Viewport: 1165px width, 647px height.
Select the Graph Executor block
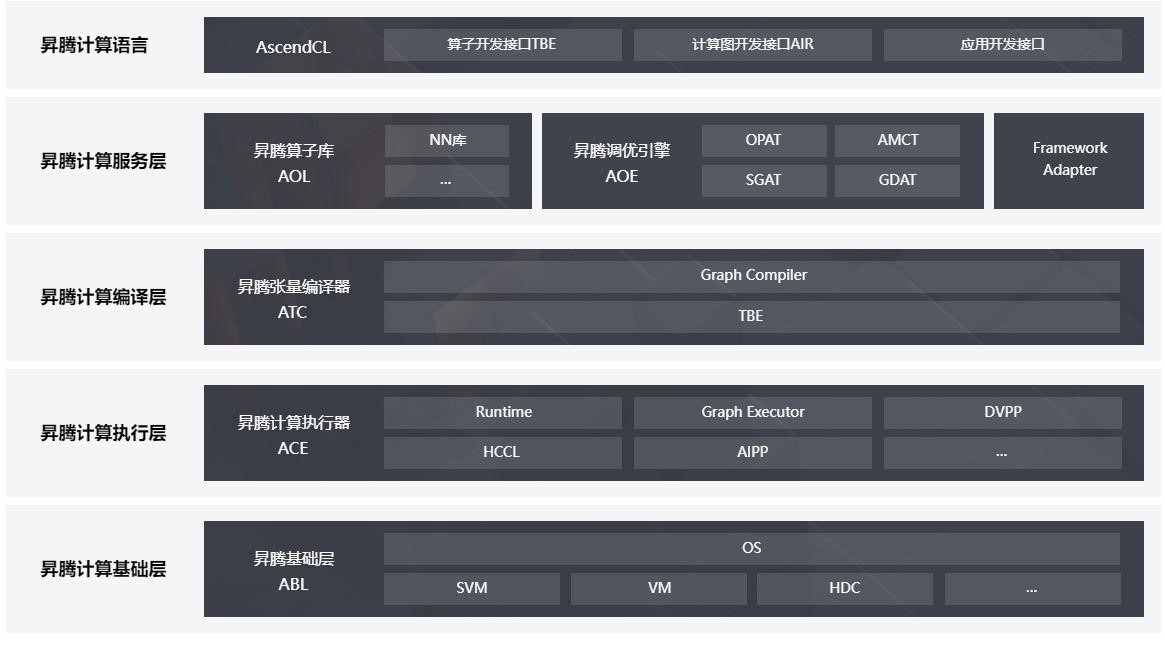(752, 413)
